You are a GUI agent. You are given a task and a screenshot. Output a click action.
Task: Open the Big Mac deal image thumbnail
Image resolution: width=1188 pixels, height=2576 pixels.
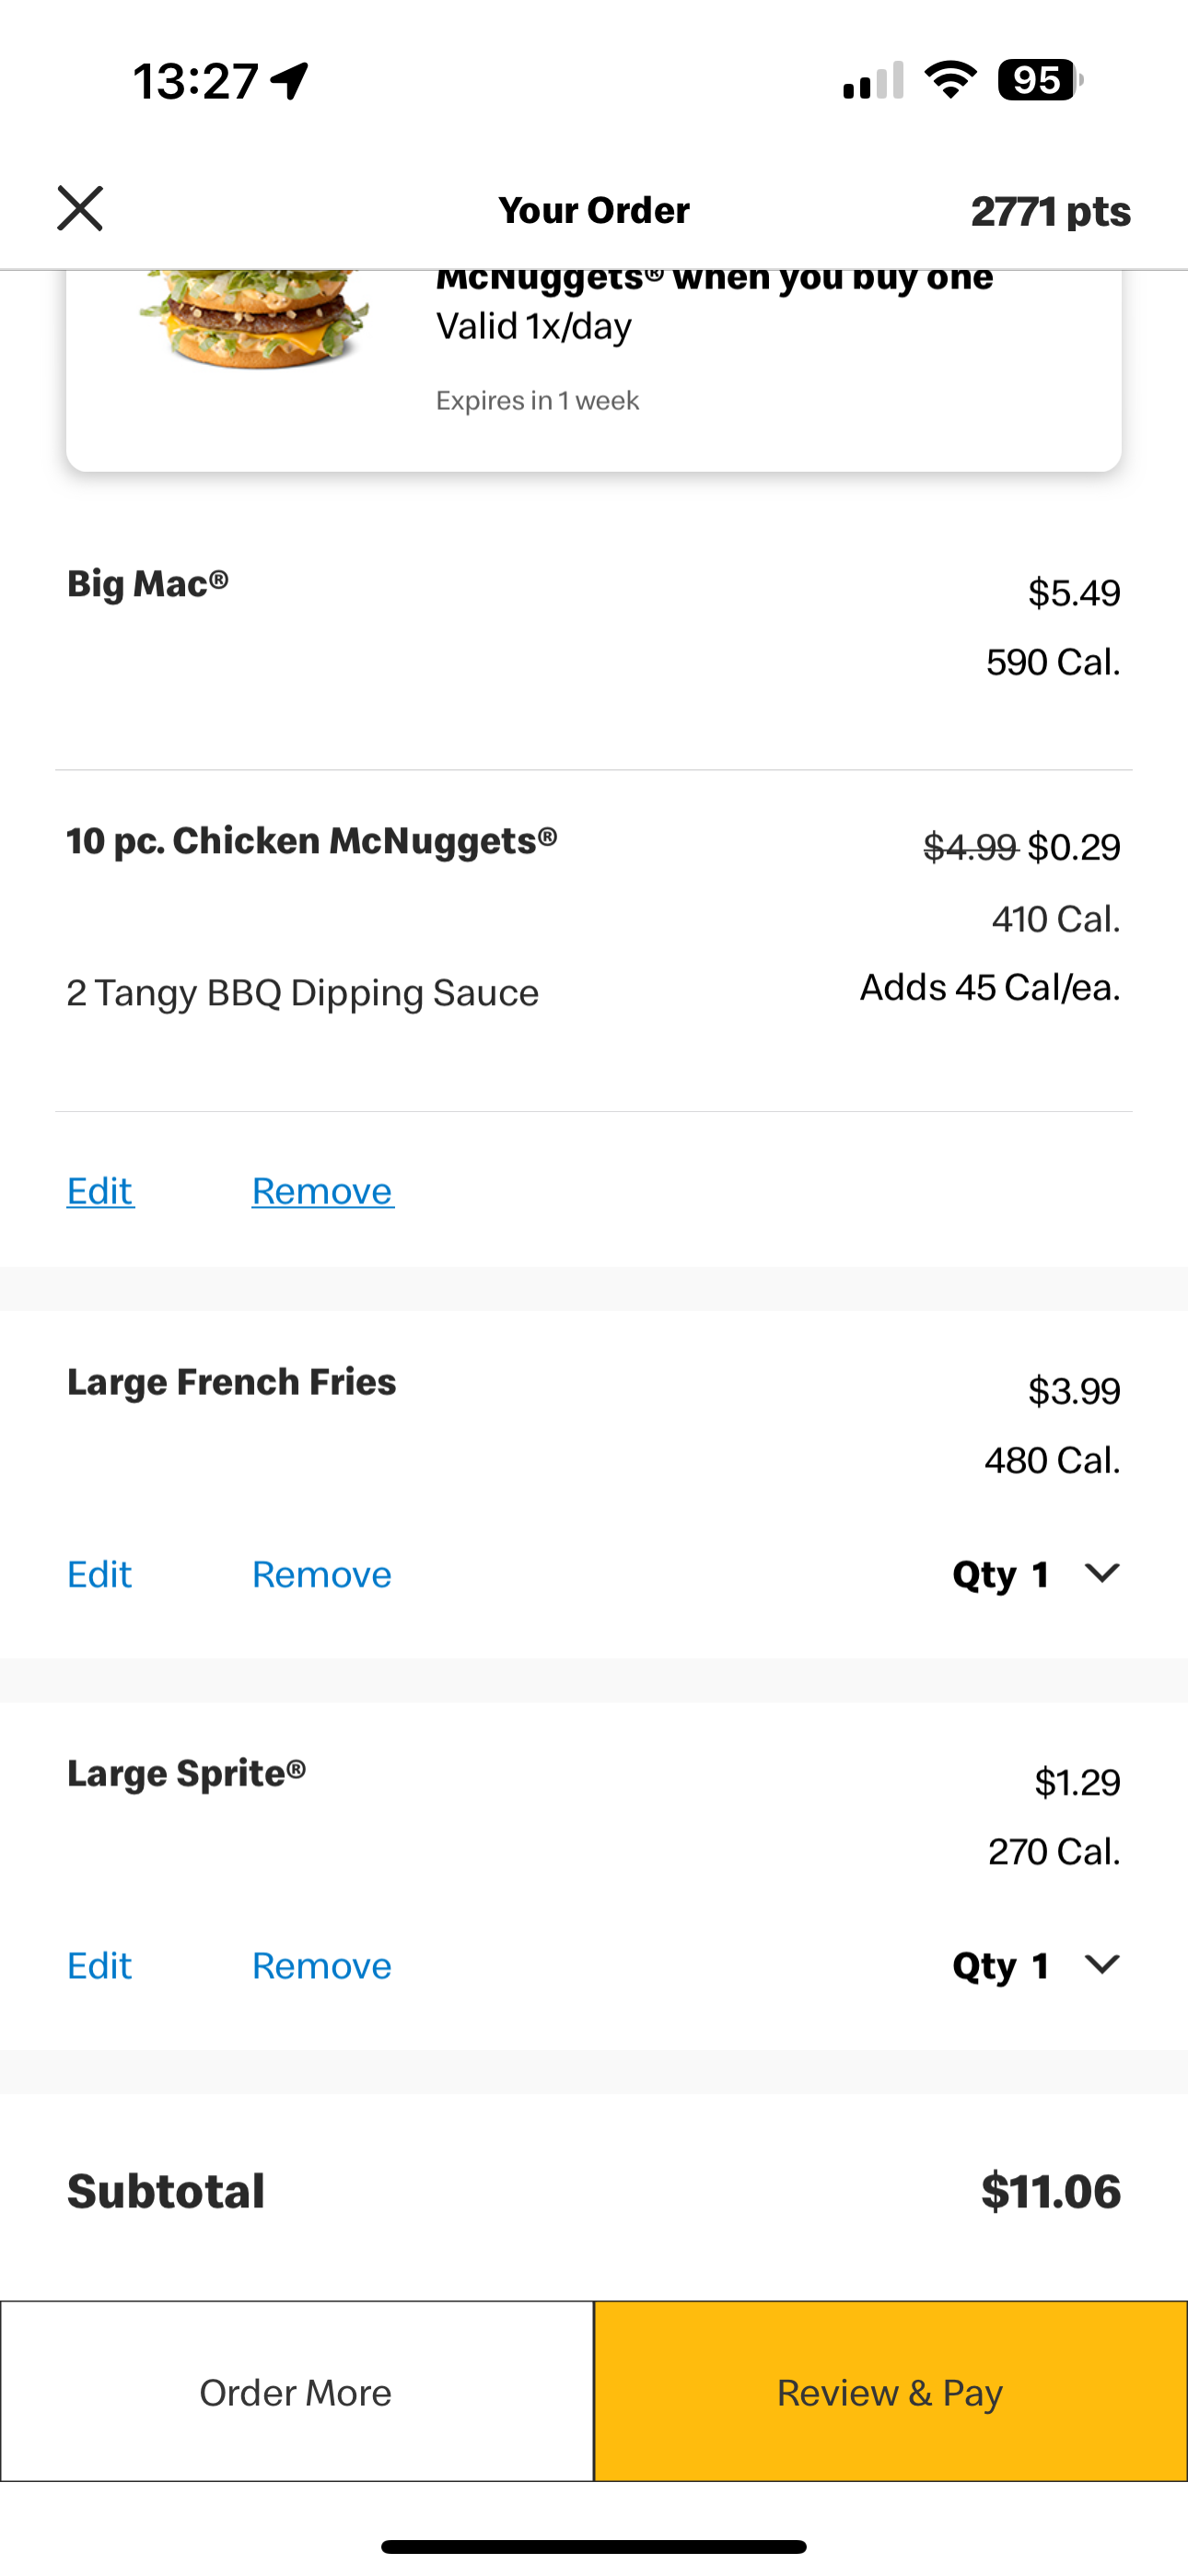254,318
